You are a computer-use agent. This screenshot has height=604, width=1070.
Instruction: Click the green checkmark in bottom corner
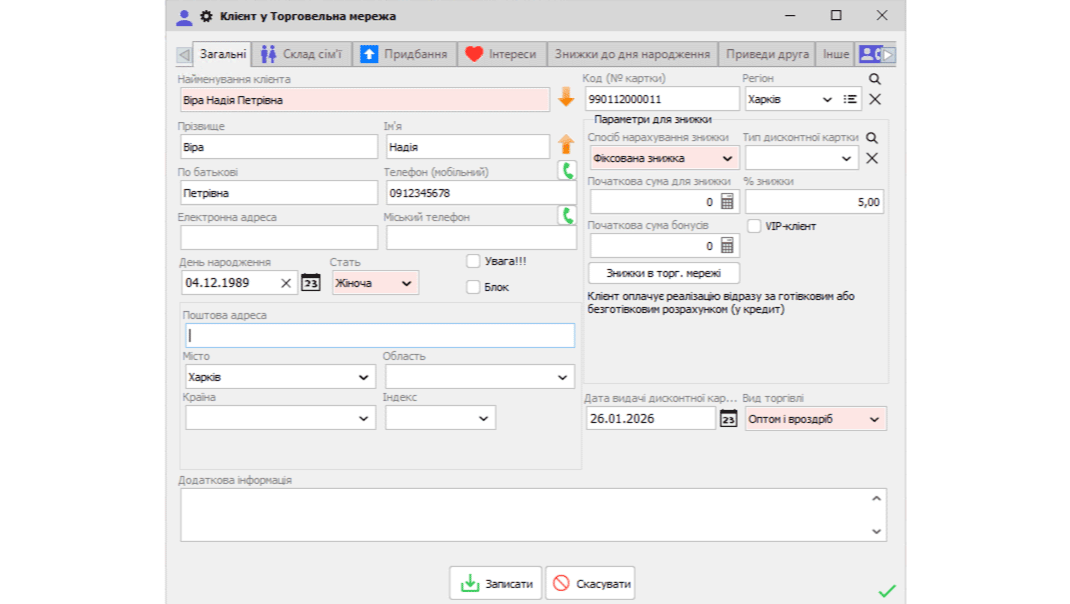pyautogui.click(x=886, y=590)
